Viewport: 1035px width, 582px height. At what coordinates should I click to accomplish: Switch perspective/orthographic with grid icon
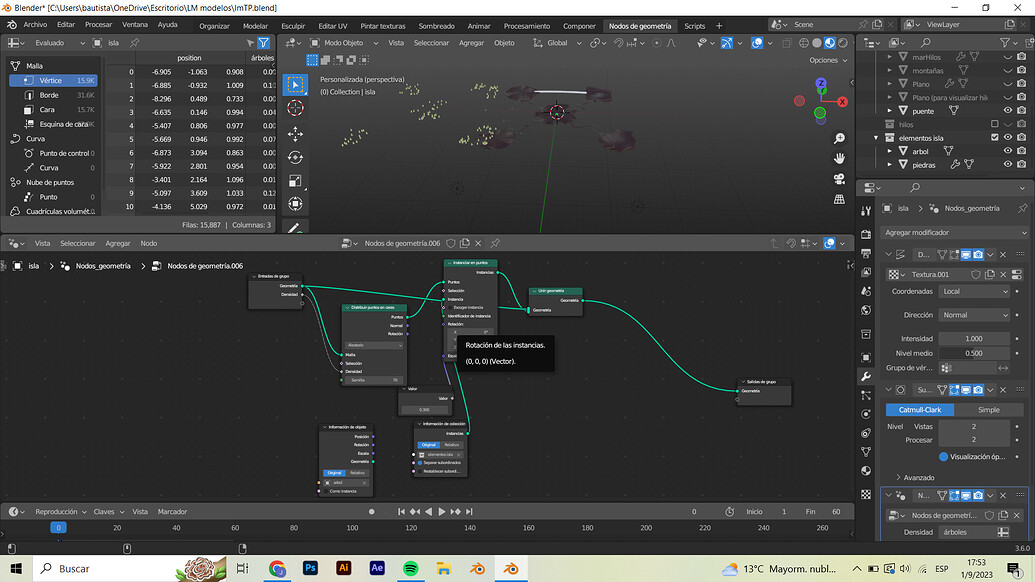pos(839,199)
